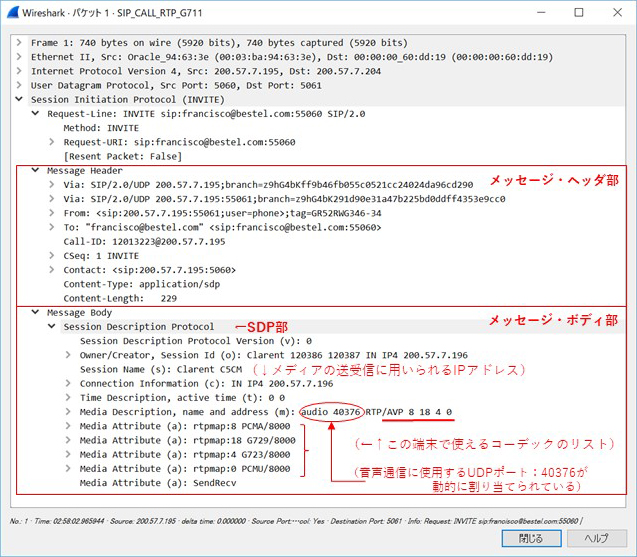637x557 pixels.
Task: Expand the From header row
Action: pos(52,213)
